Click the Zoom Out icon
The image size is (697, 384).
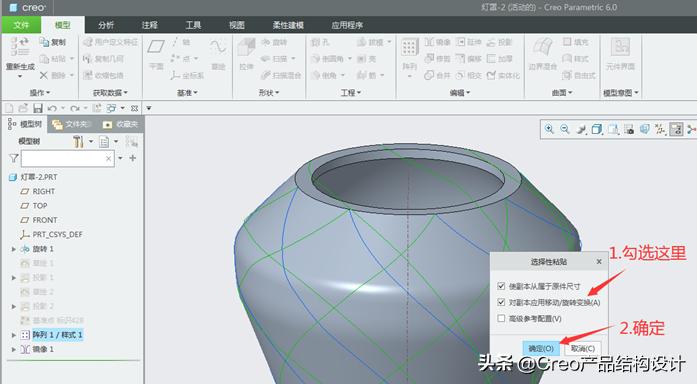565,129
